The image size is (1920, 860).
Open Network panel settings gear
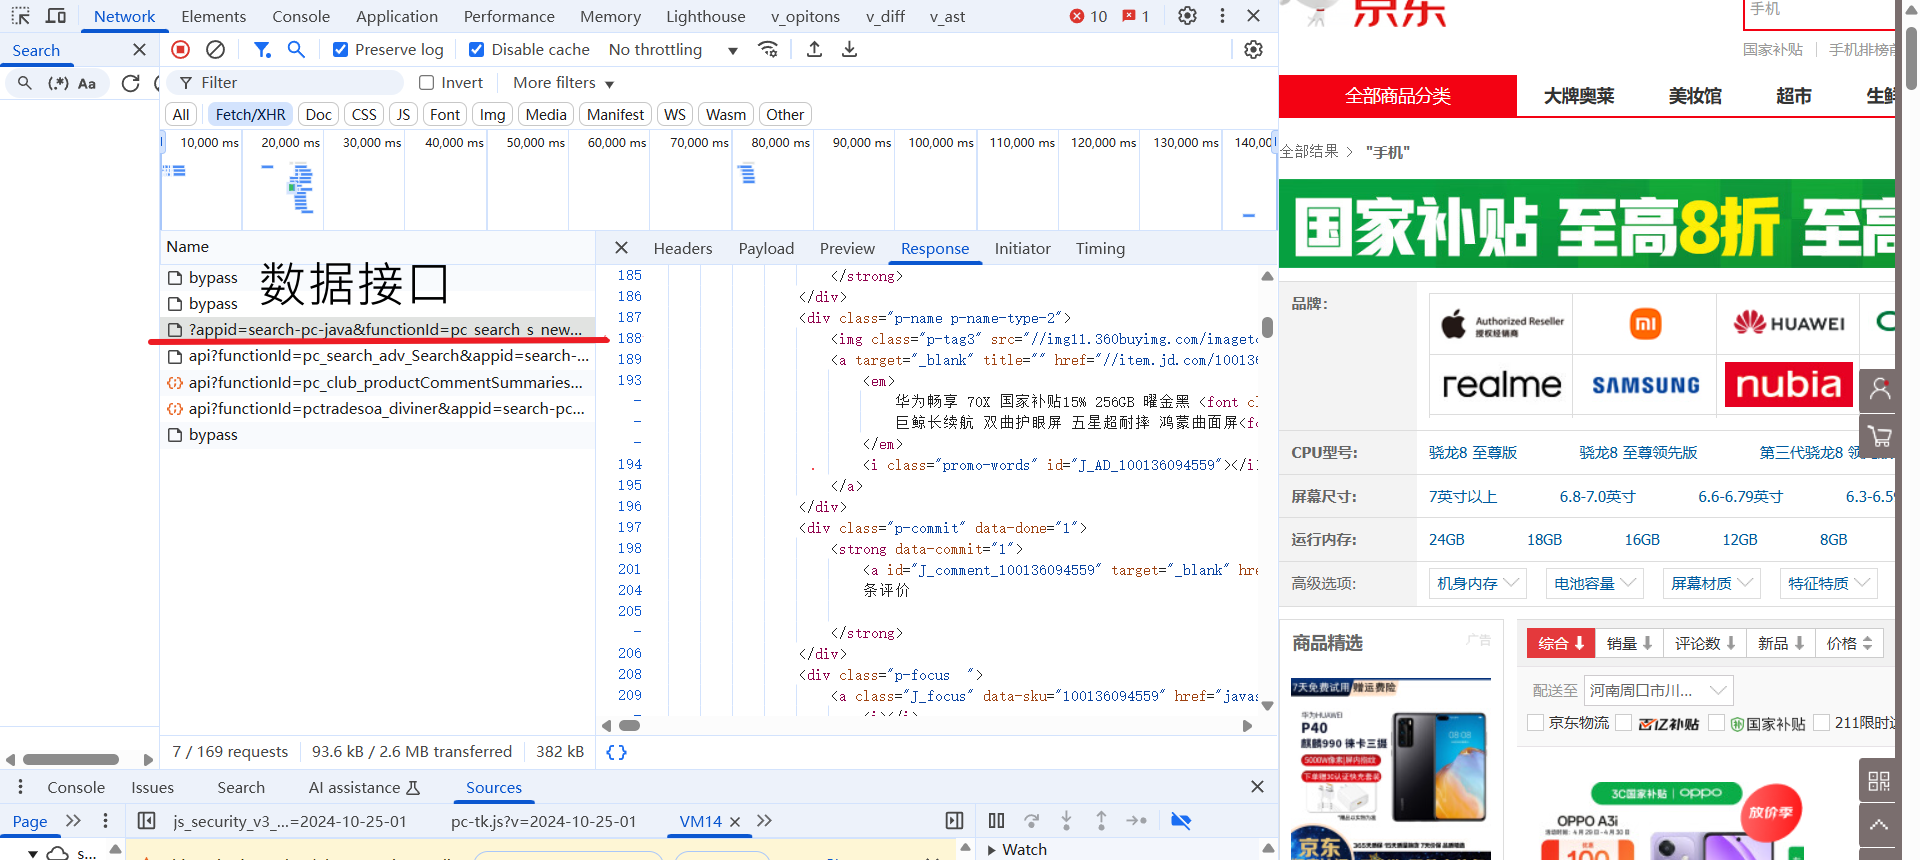(x=1253, y=49)
